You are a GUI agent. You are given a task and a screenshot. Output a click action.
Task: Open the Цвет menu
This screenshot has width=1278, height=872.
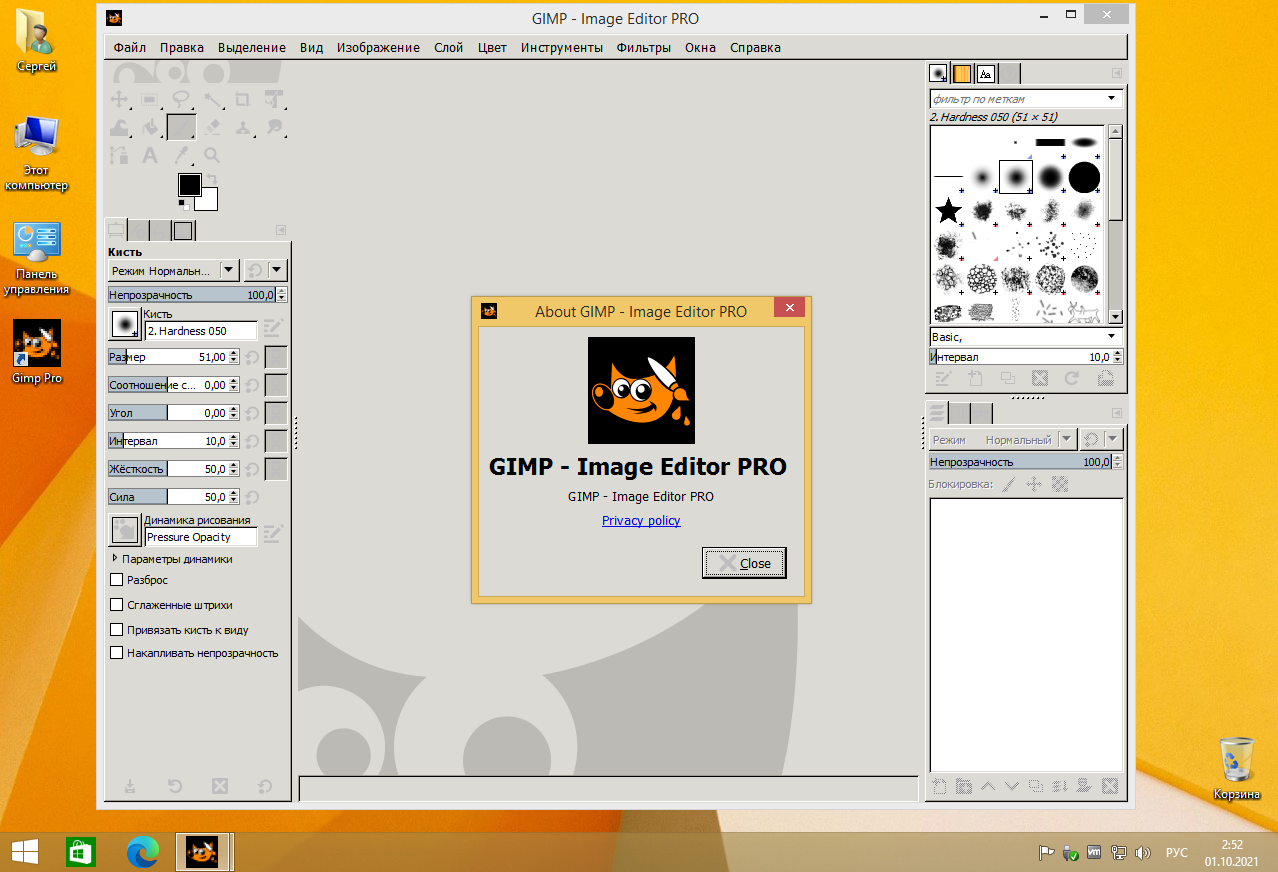492,47
